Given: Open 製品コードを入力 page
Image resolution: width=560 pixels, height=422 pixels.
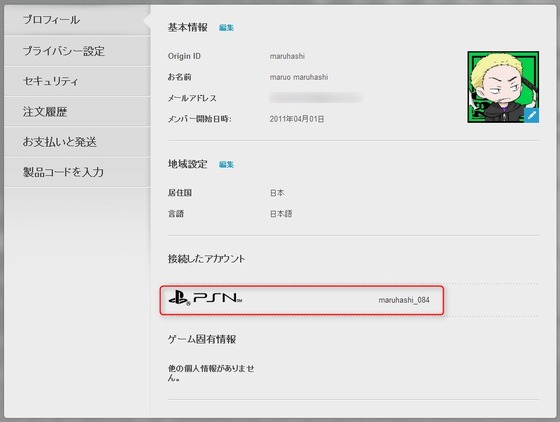Looking at the screenshot, I should click(x=77, y=172).
